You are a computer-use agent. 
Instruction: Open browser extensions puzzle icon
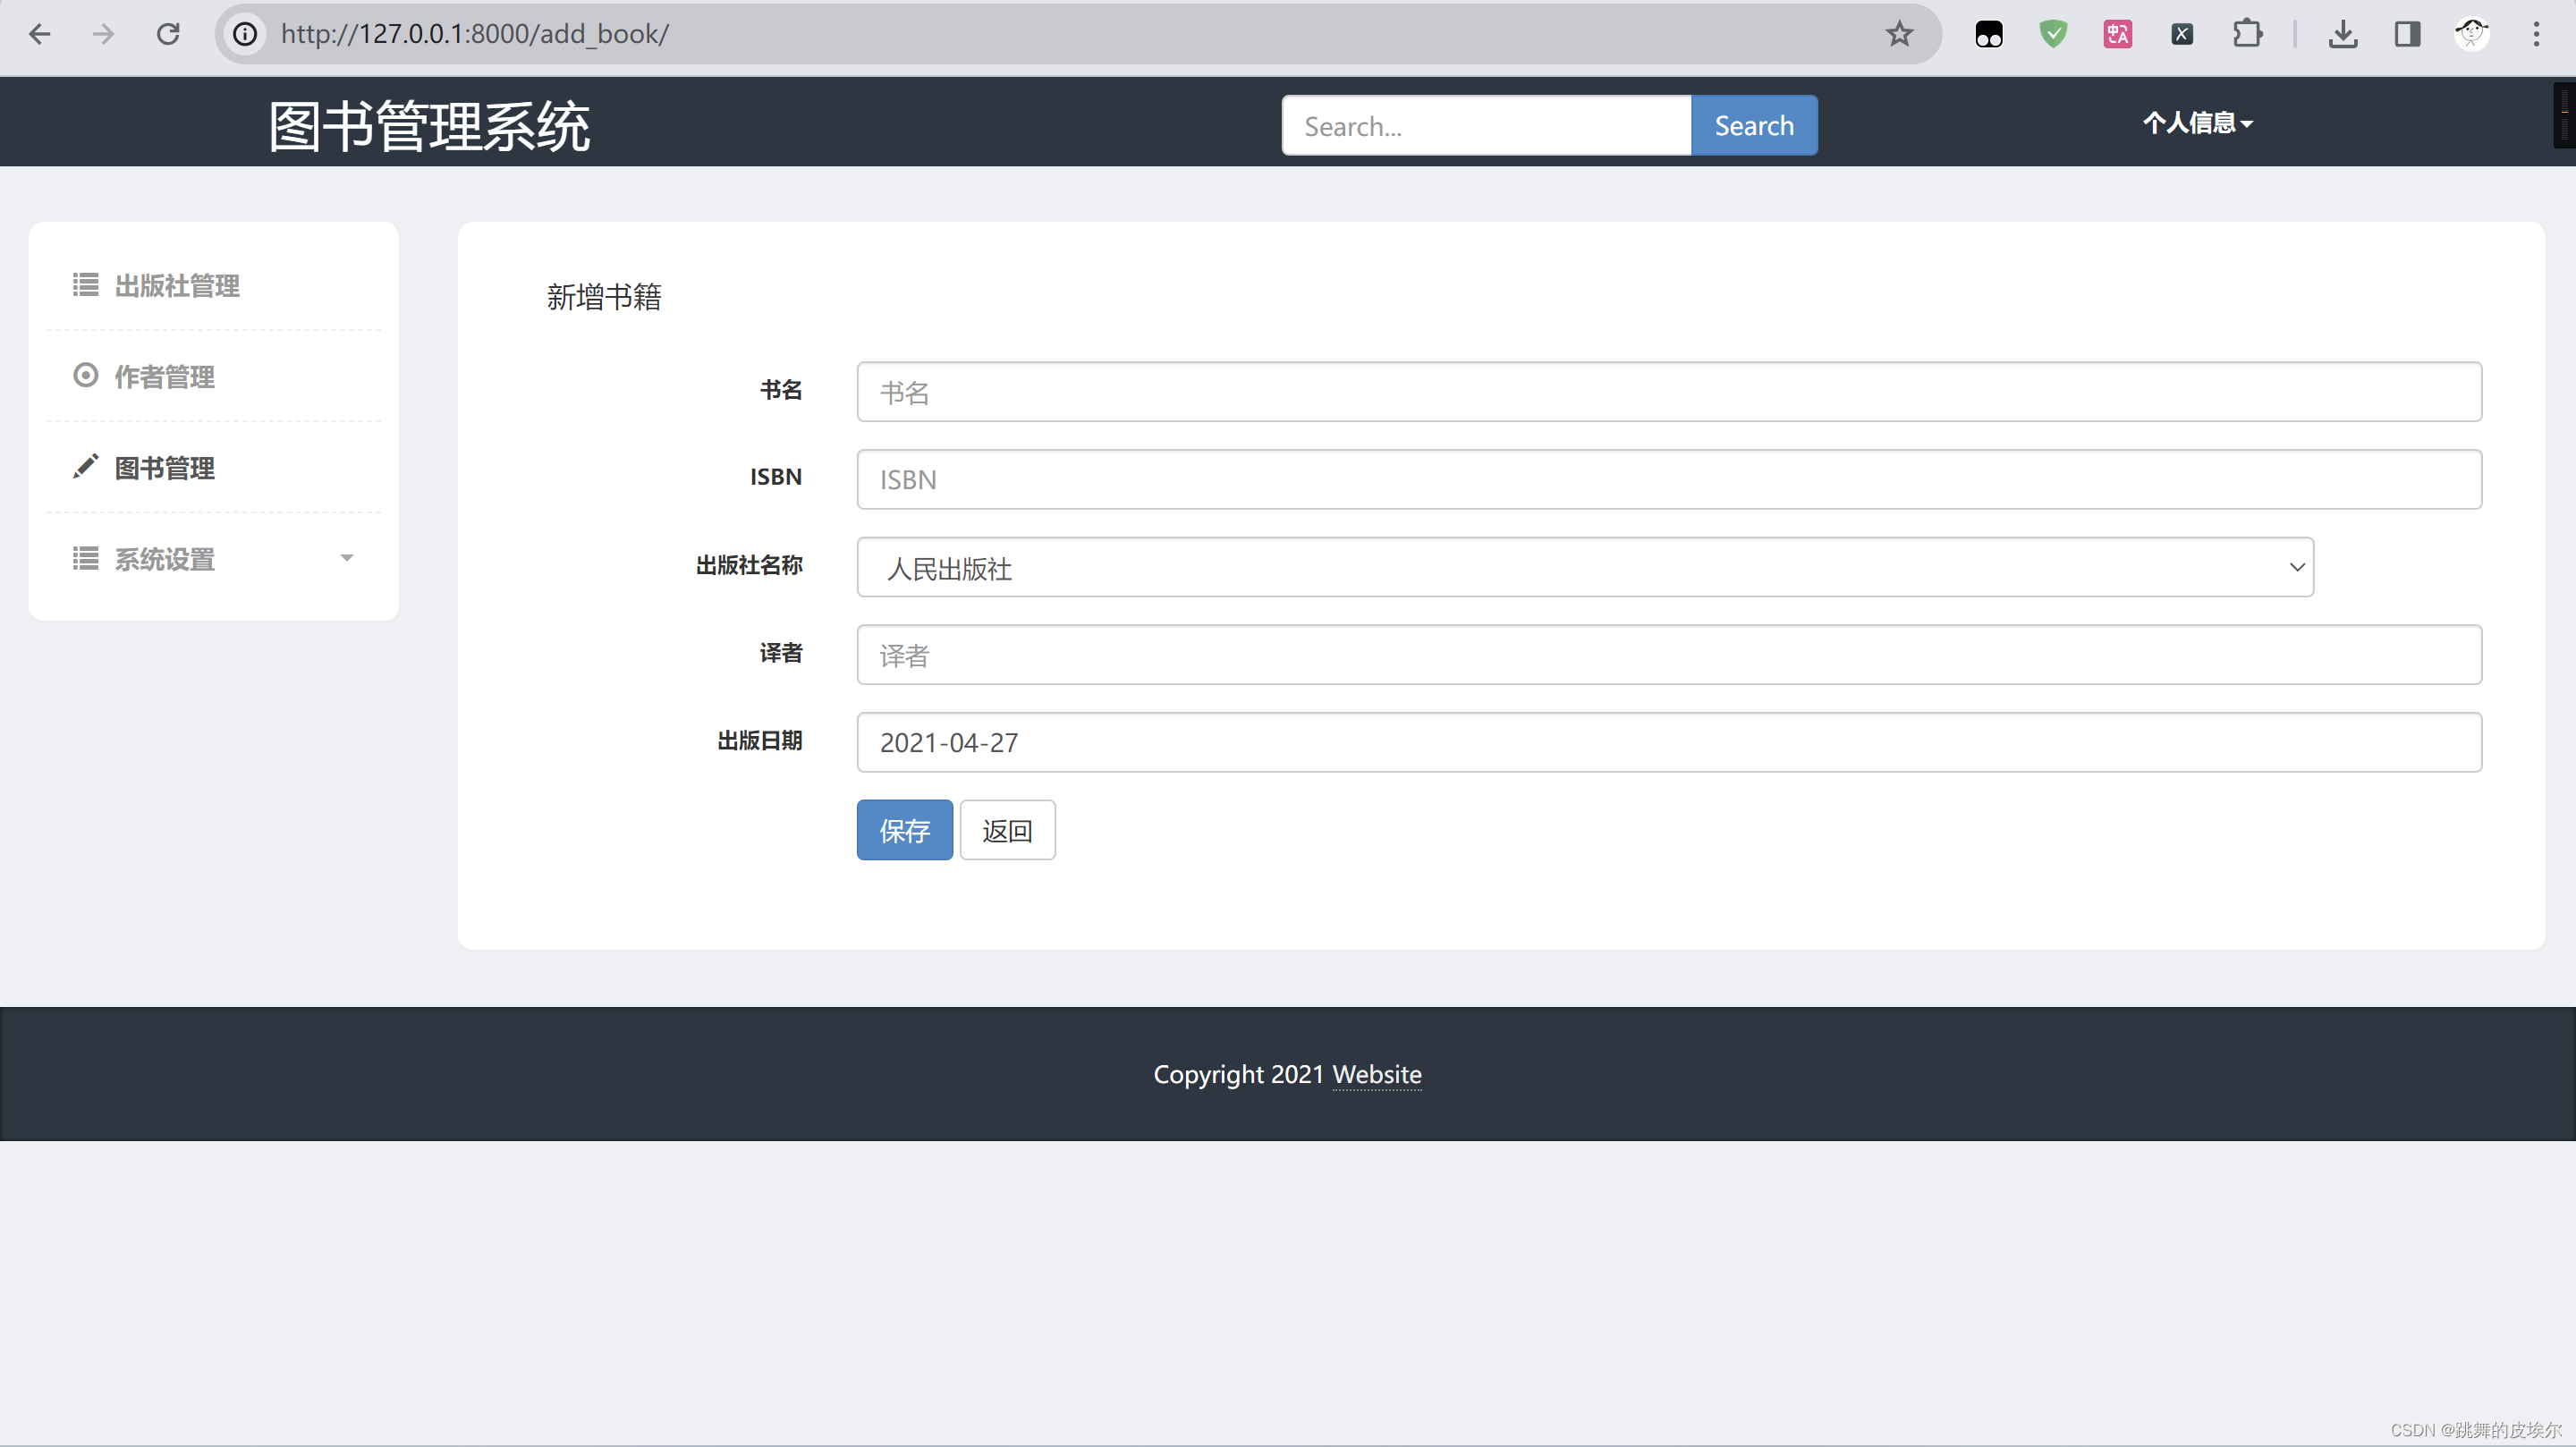tap(2247, 34)
